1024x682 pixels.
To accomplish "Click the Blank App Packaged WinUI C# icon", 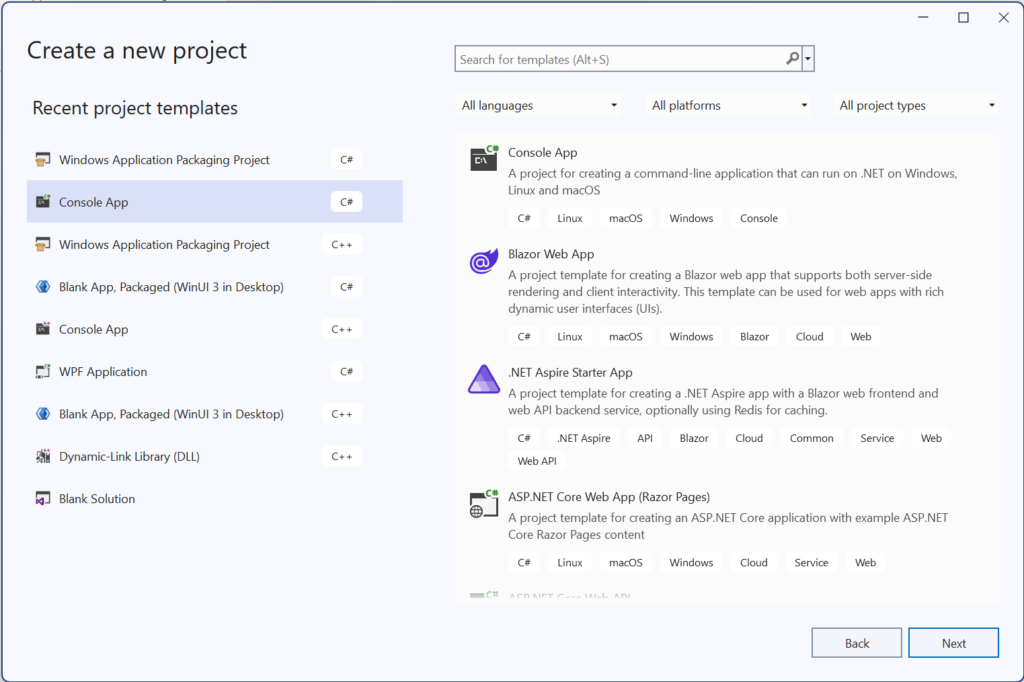I will click(x=42, y=287).
